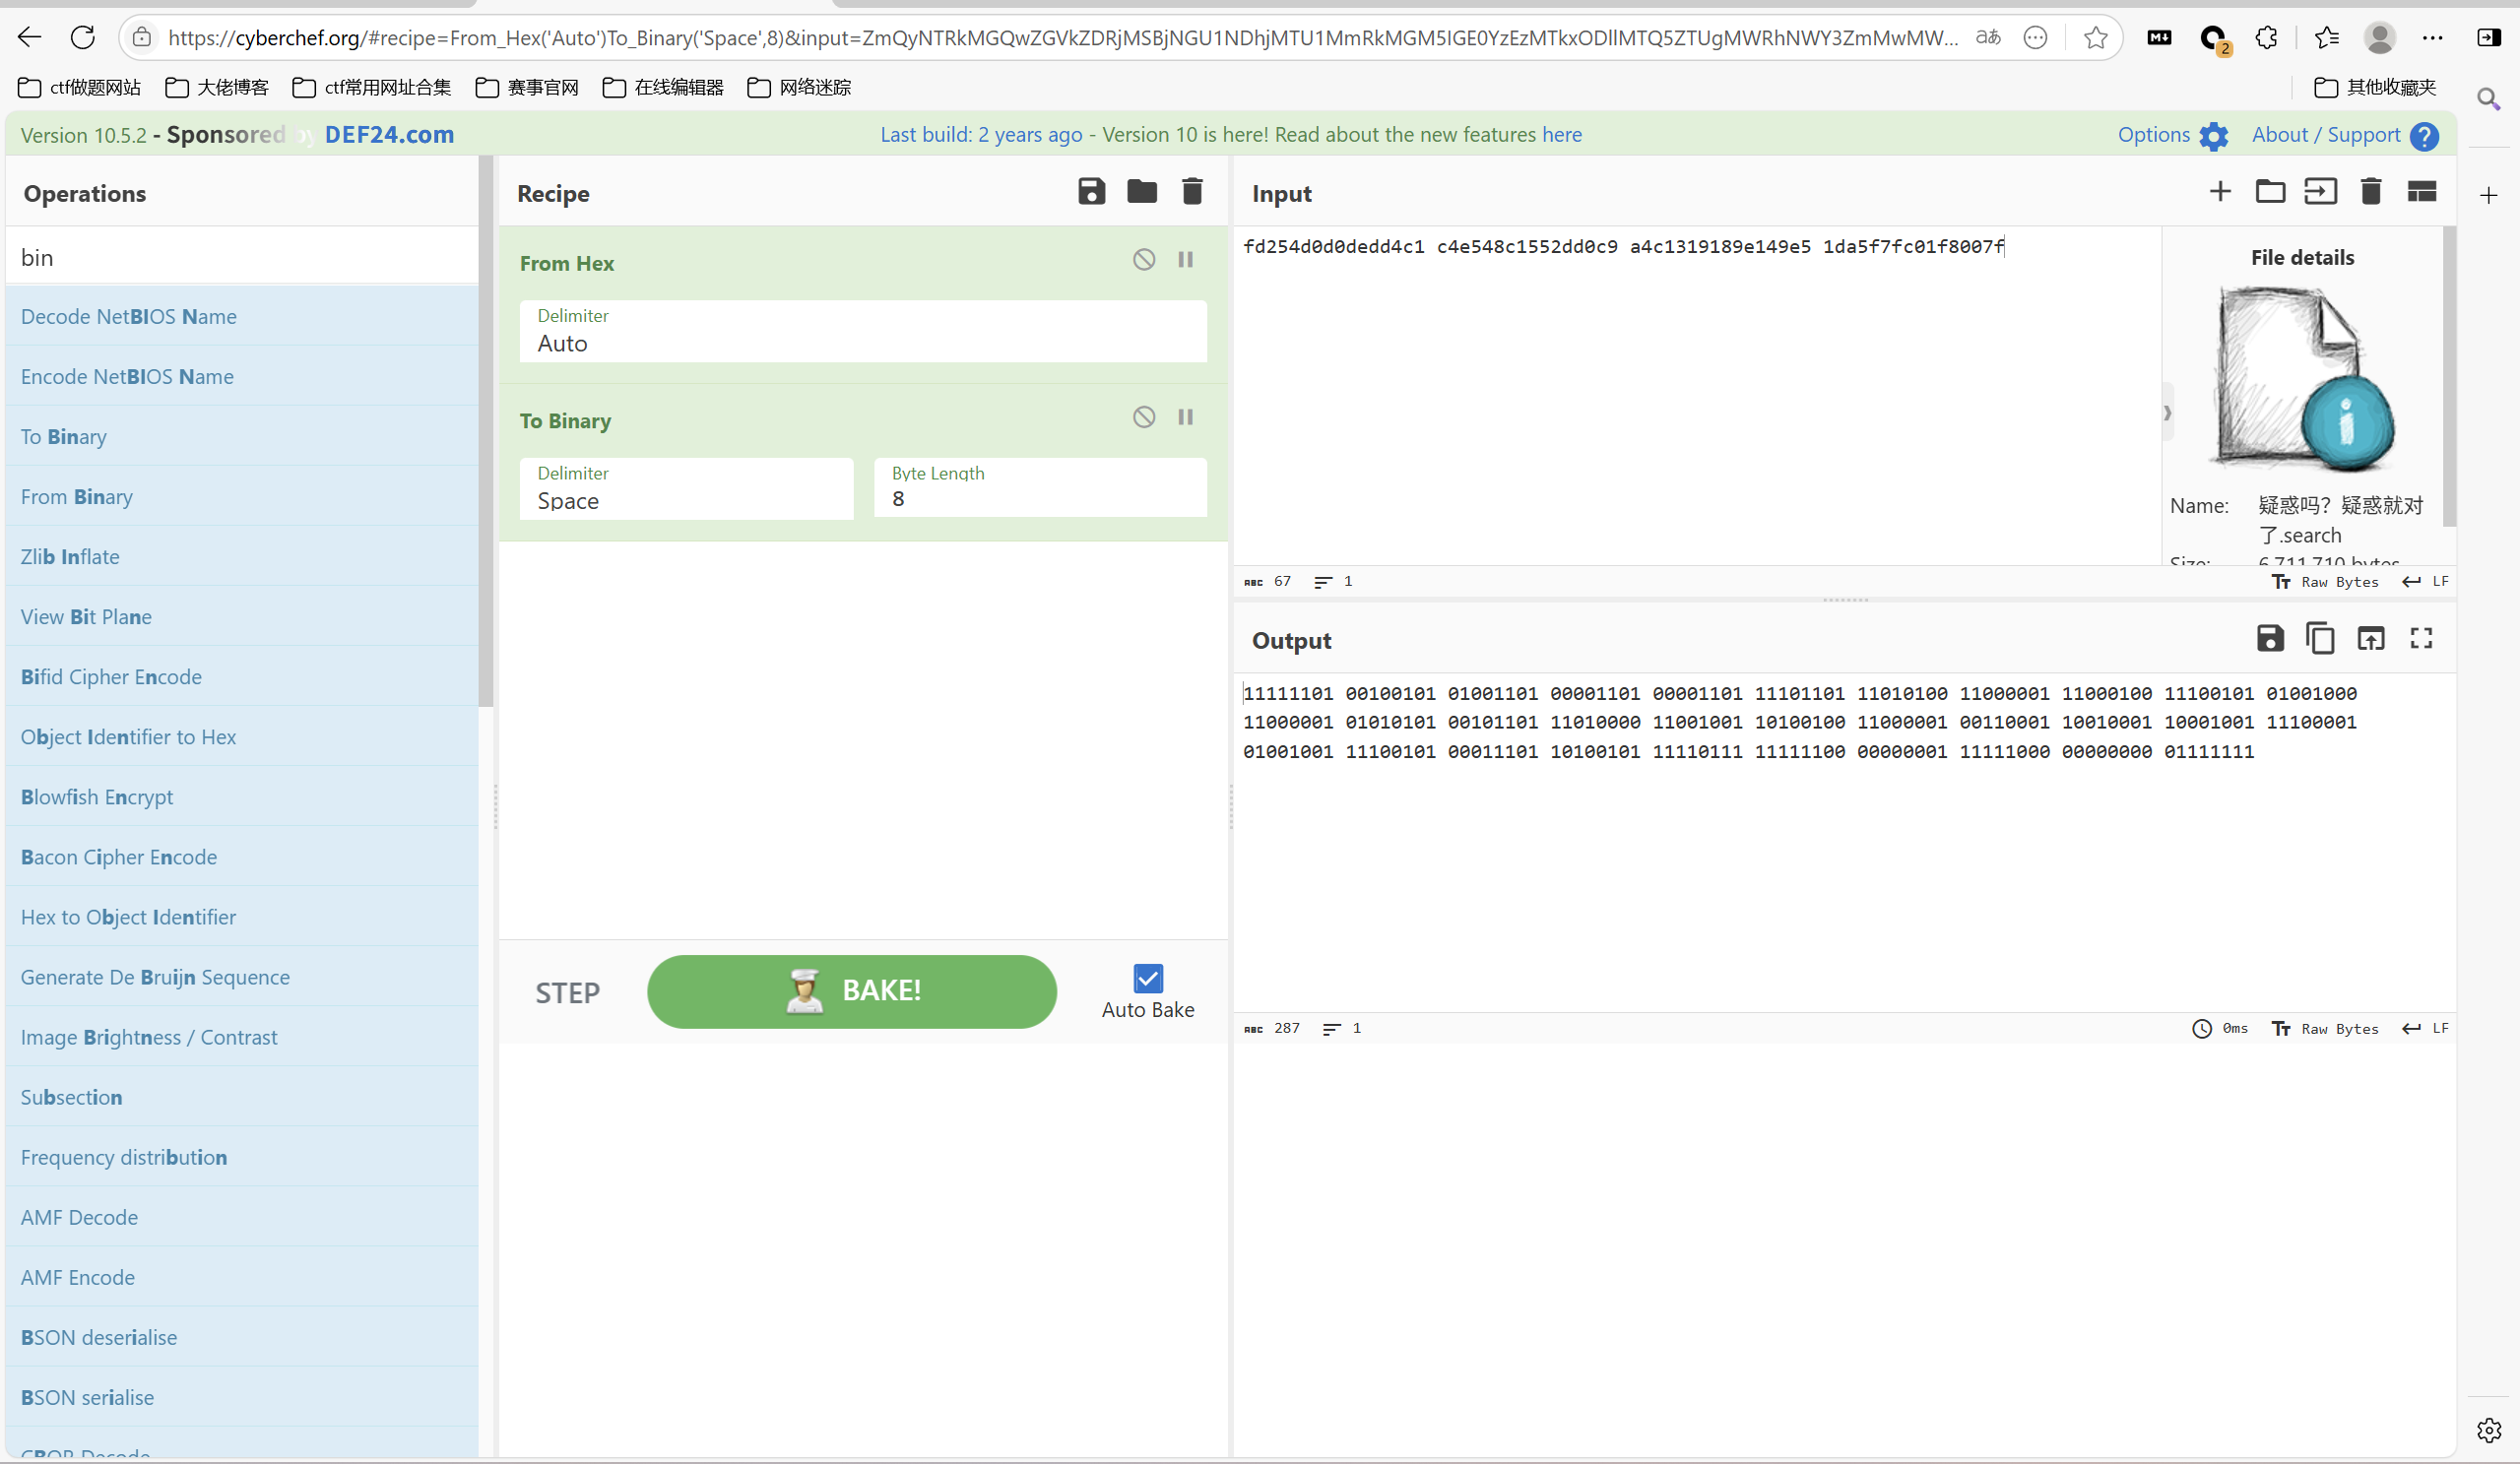Open output end-of-line LF selector

click(x=2426, y=1028)
